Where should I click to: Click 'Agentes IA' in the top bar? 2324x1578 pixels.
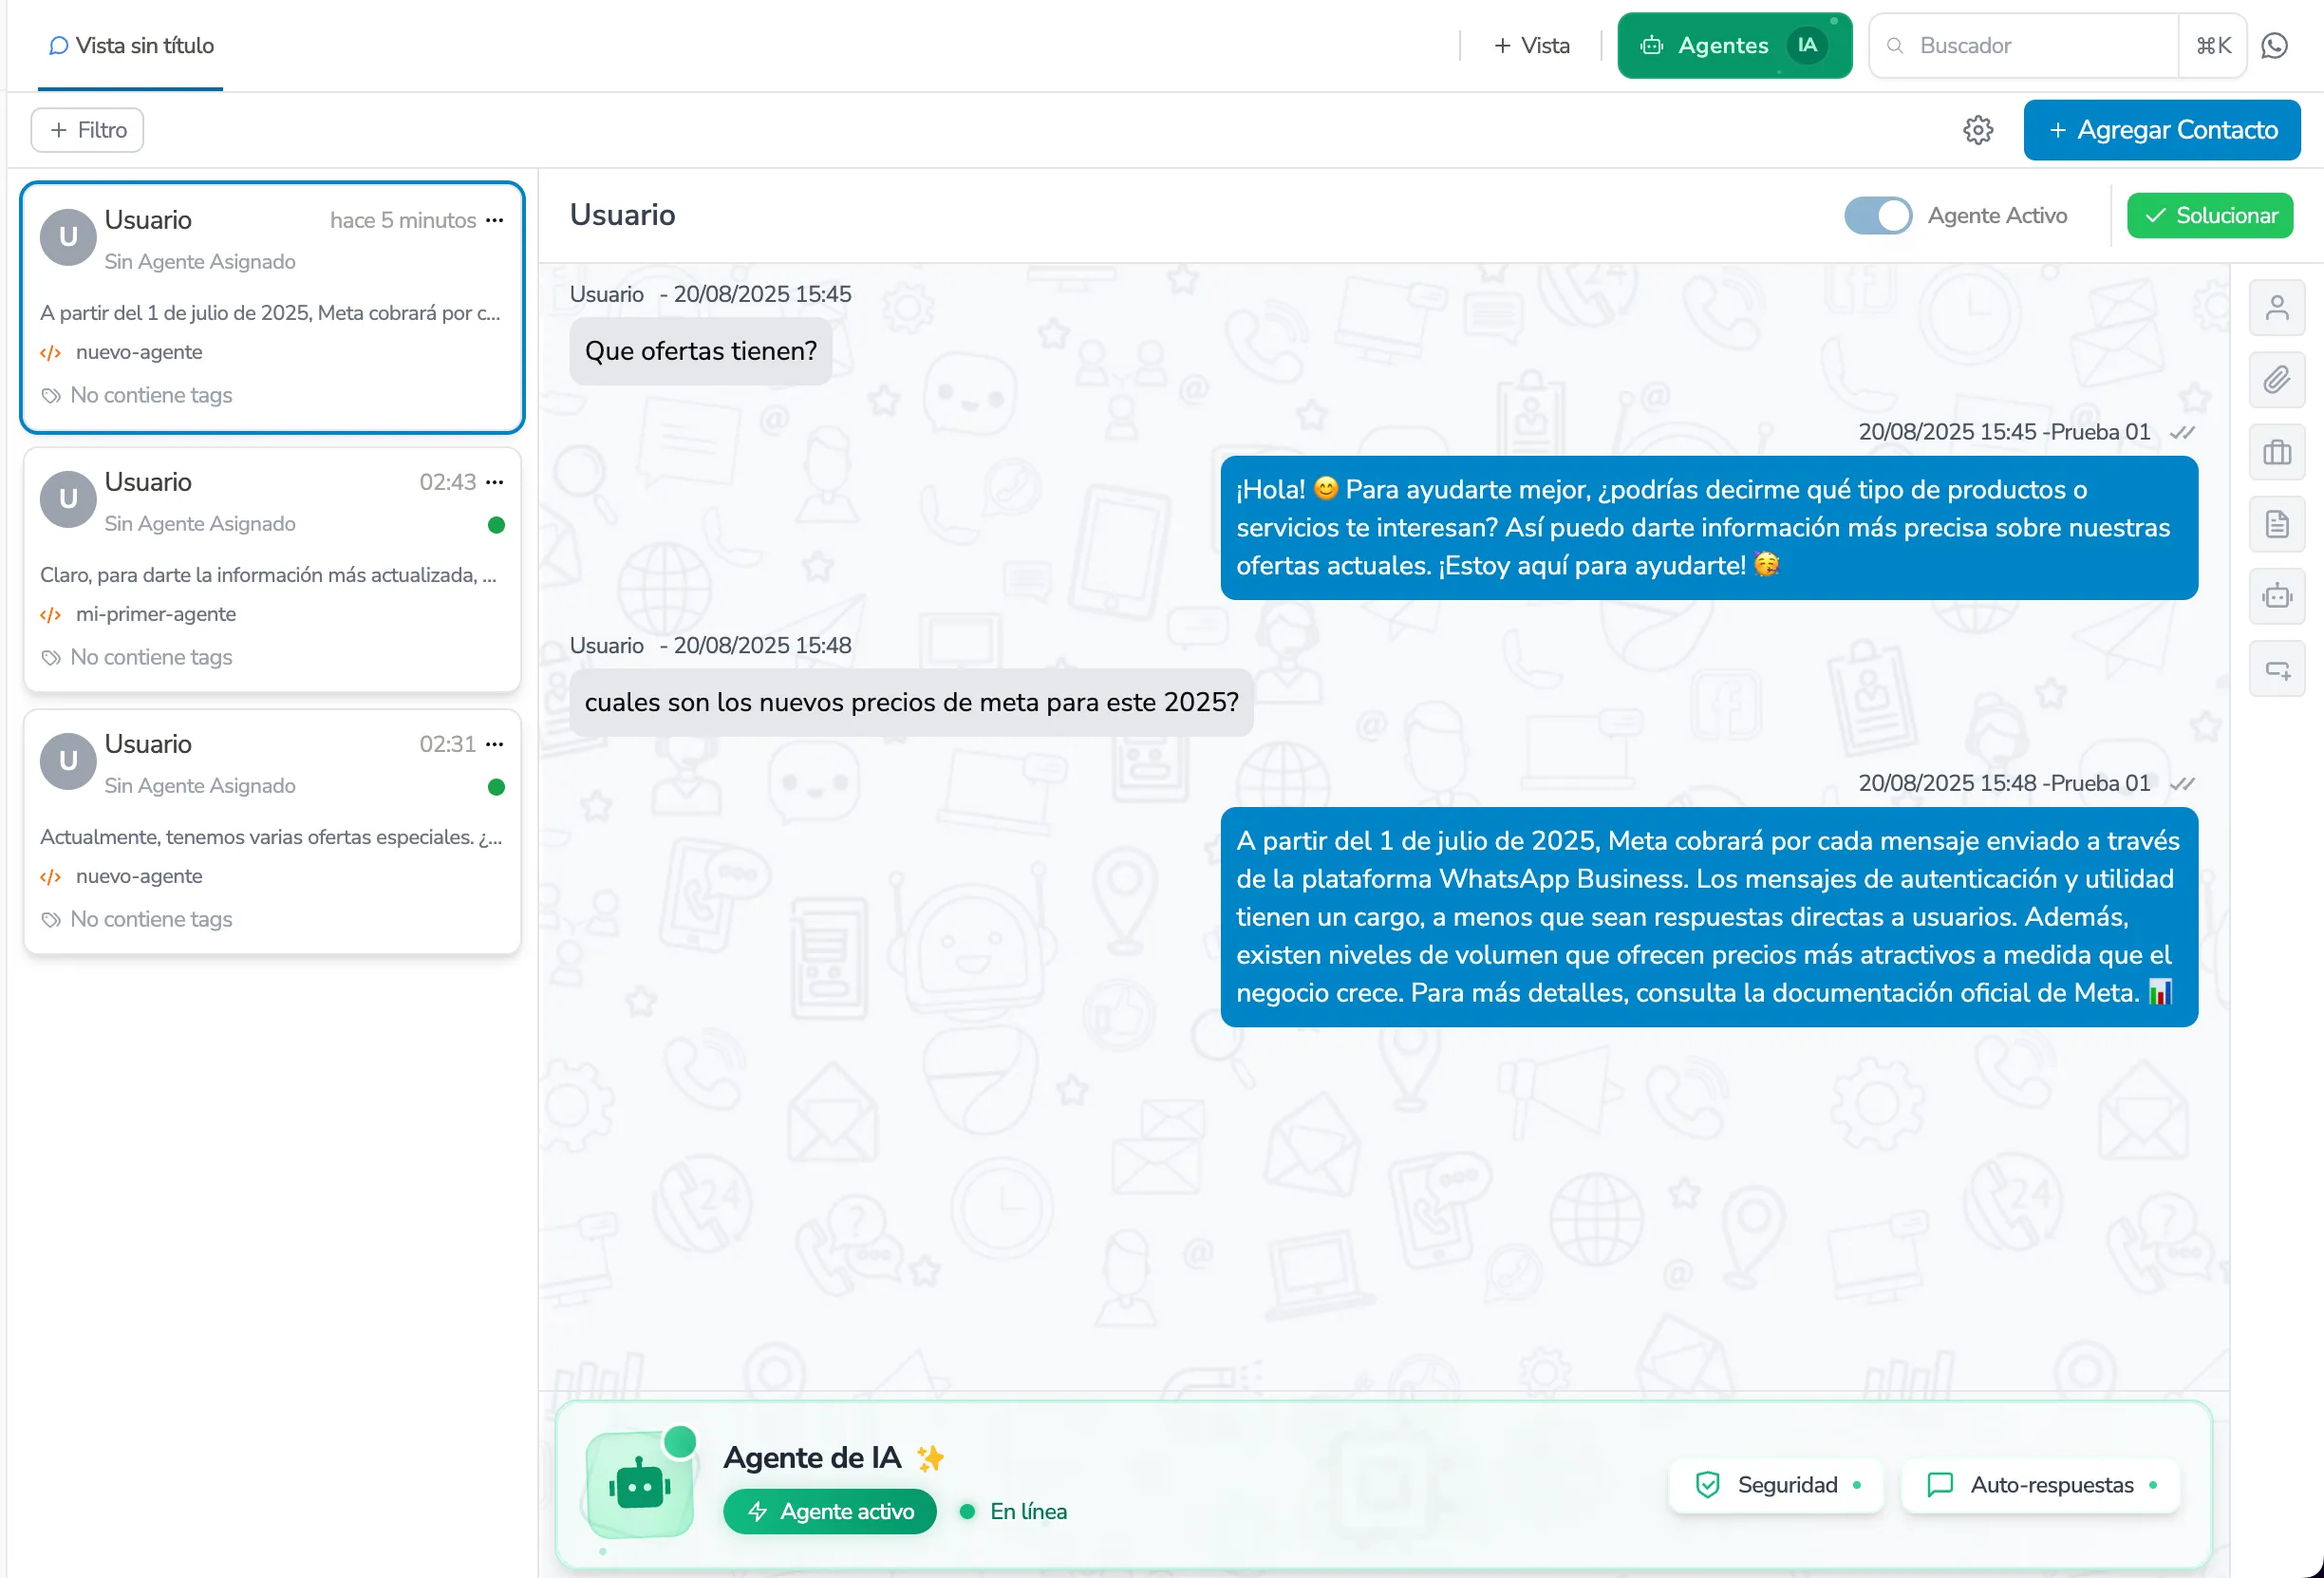click(x=1735, y=45)
